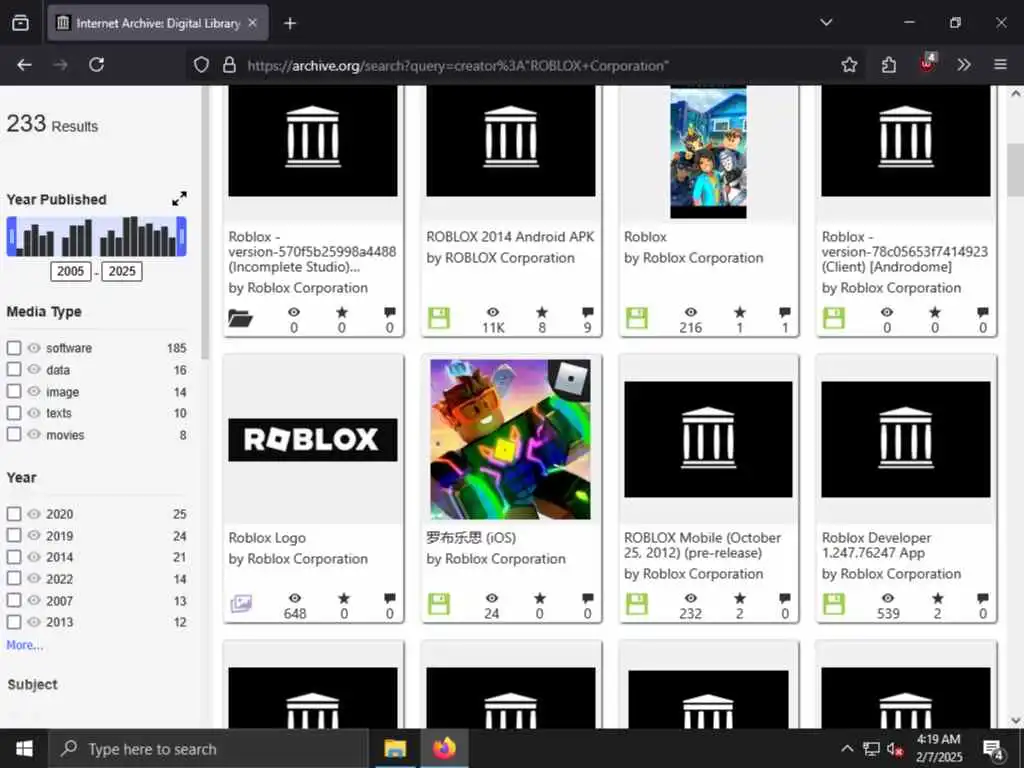Expand Year Published histogram with arrows icon
1024x768 pixels.
(x=179, y=199)
